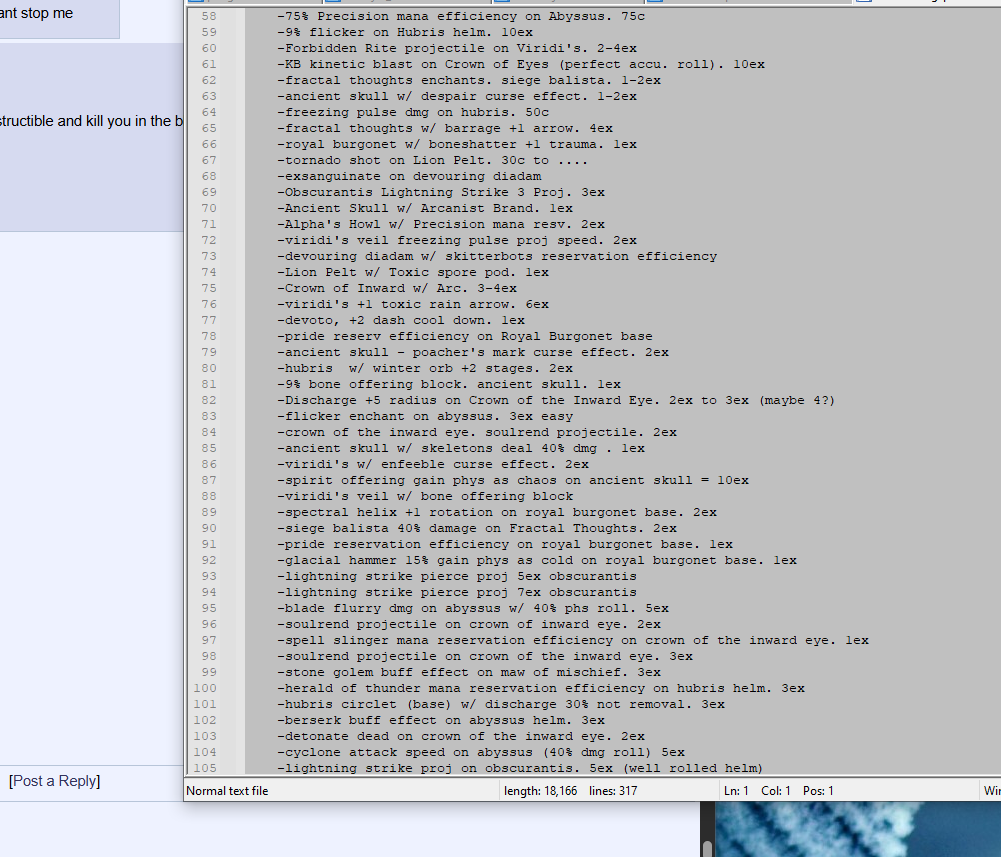Click the line '-devouring diadam w/ skitterbots reservation efficiency'
Image resolution: width=1001 pixels, height=857 pixels.
point(497,256)
